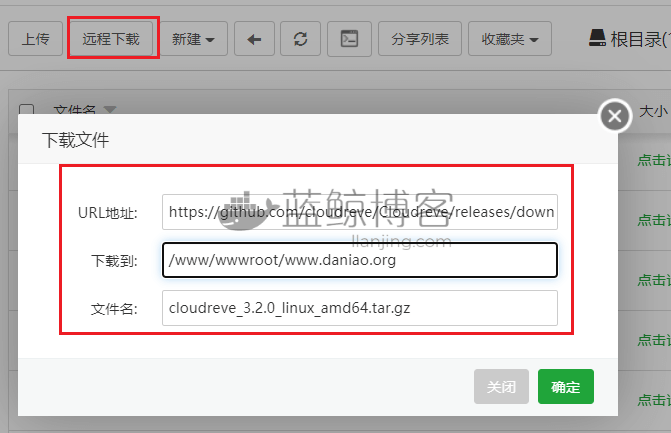Image resolution: width=671 pixels, height=433 pixels.
Task: Click the disk icon beside 根目录
Action: (x=596, y=40)
